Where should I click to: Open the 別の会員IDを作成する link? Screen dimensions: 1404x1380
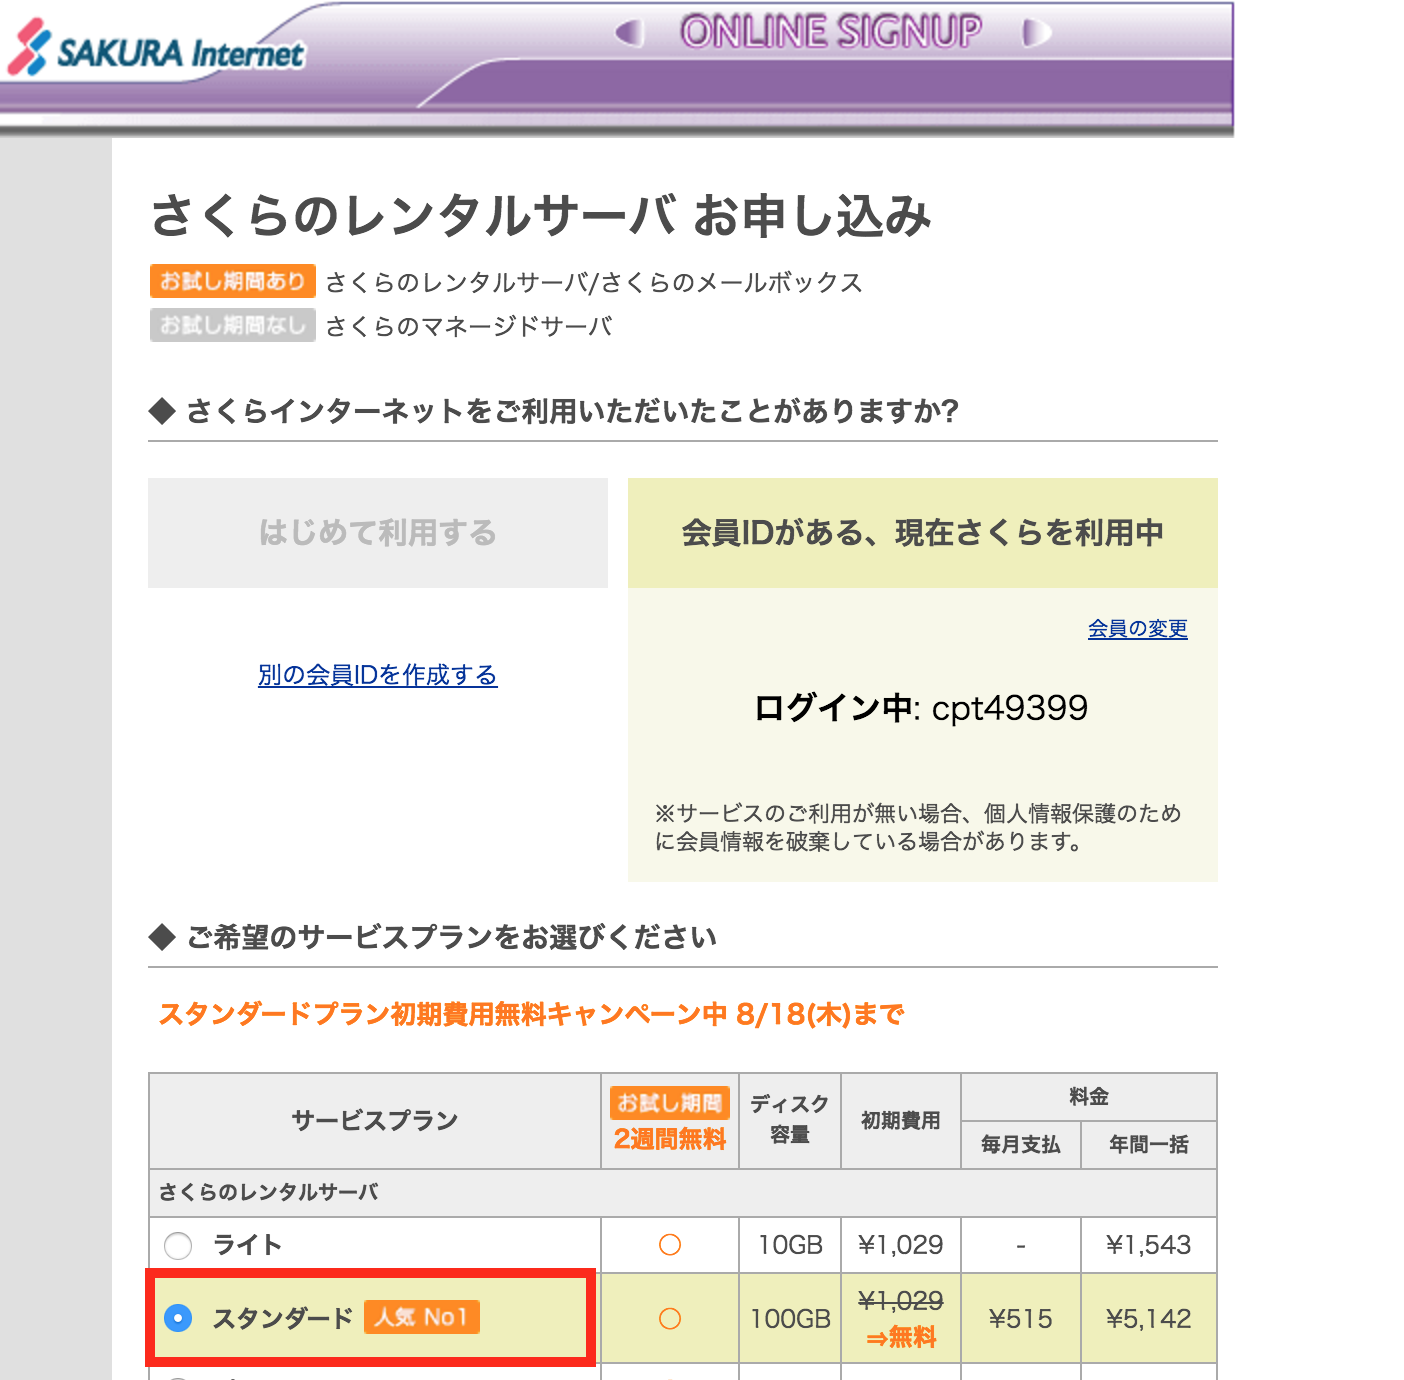point(378,675)
